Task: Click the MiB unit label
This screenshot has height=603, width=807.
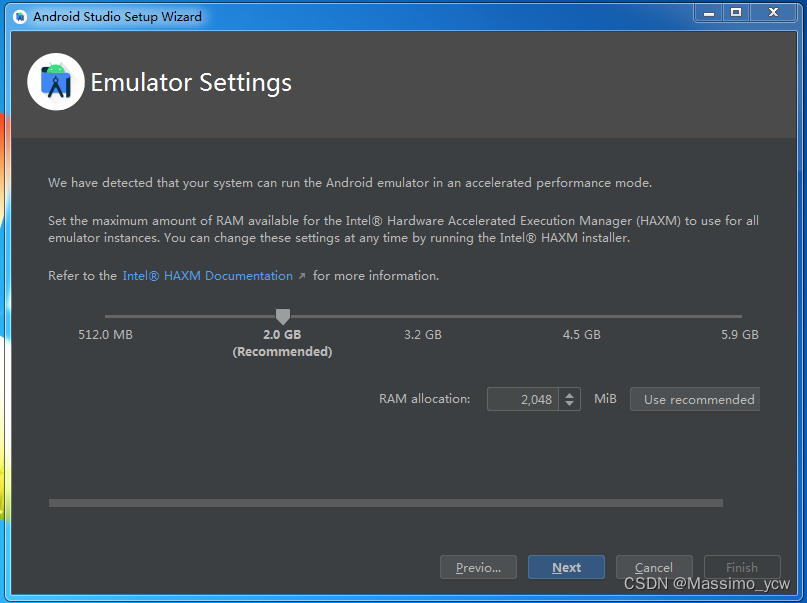Action: (x=605, y=399)
